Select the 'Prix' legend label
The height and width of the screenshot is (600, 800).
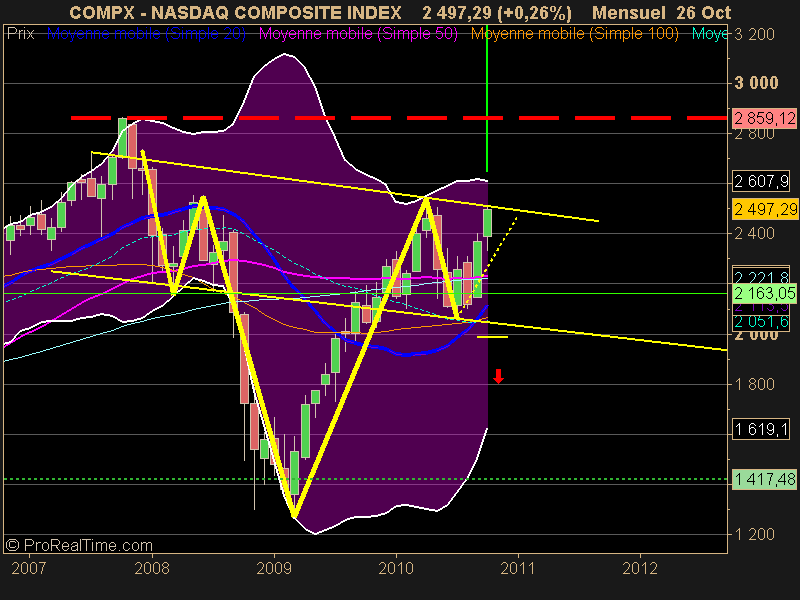click(x=20, y=34)
